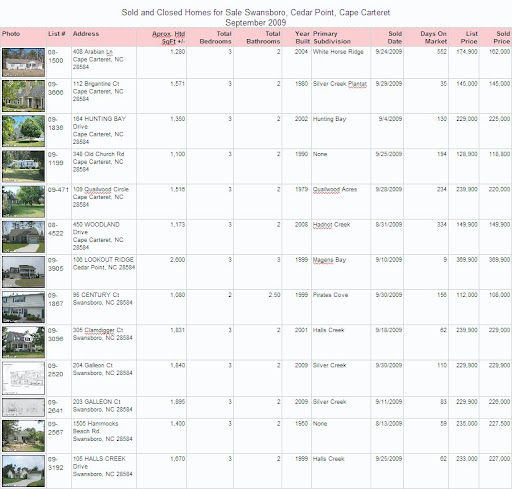Select list number 09-3192
The image size is (512, 489).
pos(55,463)
